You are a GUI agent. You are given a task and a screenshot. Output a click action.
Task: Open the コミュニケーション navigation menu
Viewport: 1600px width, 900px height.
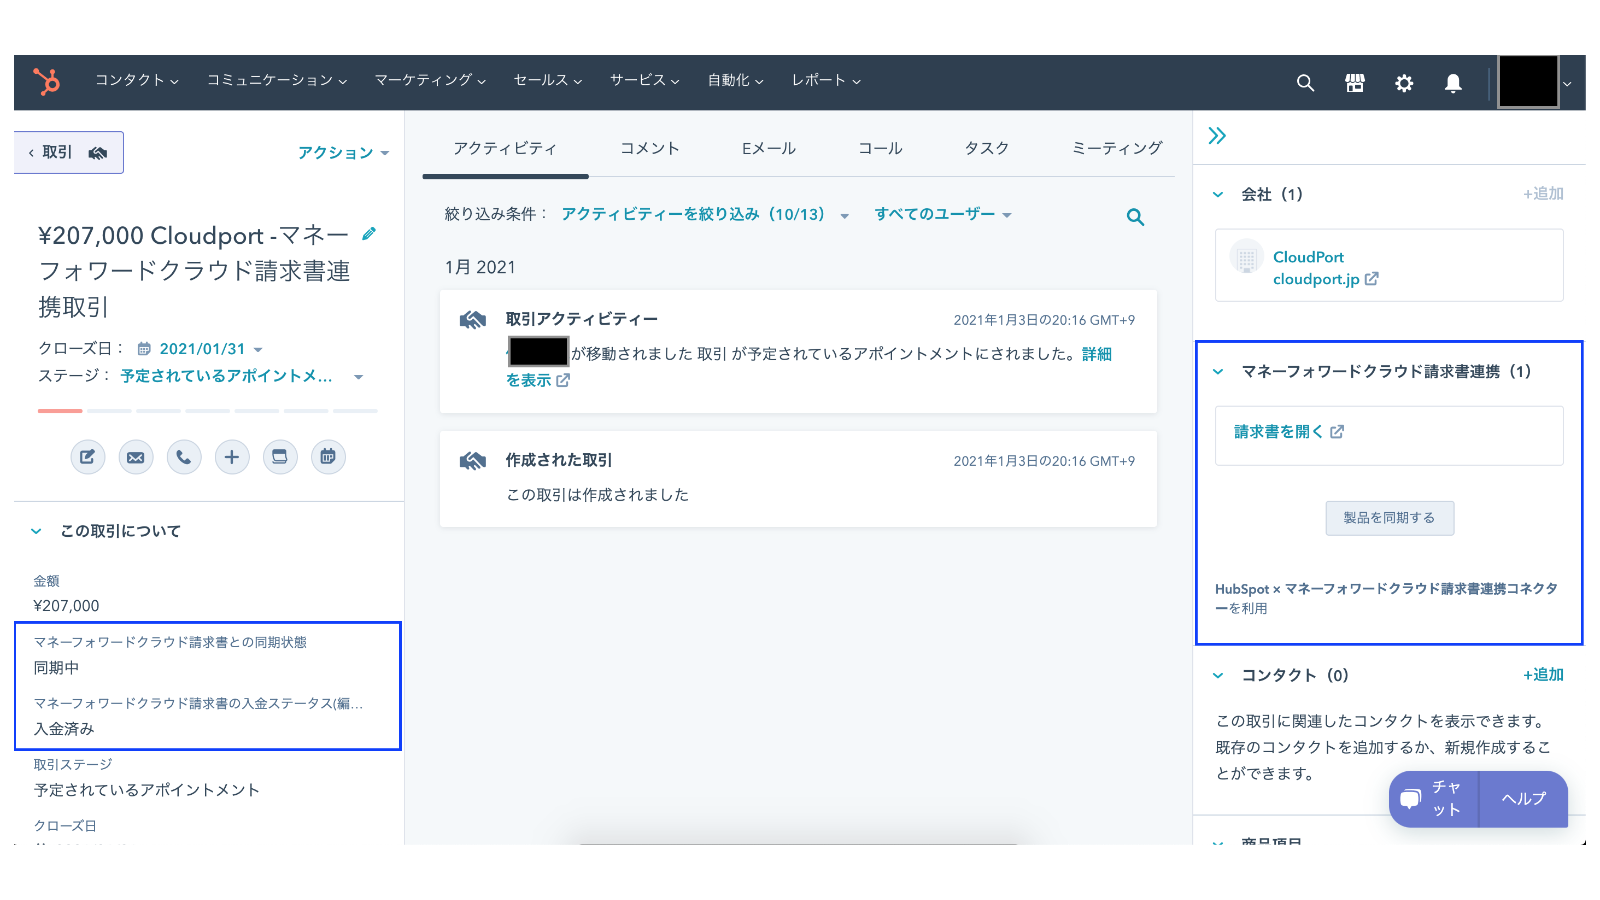277,80
